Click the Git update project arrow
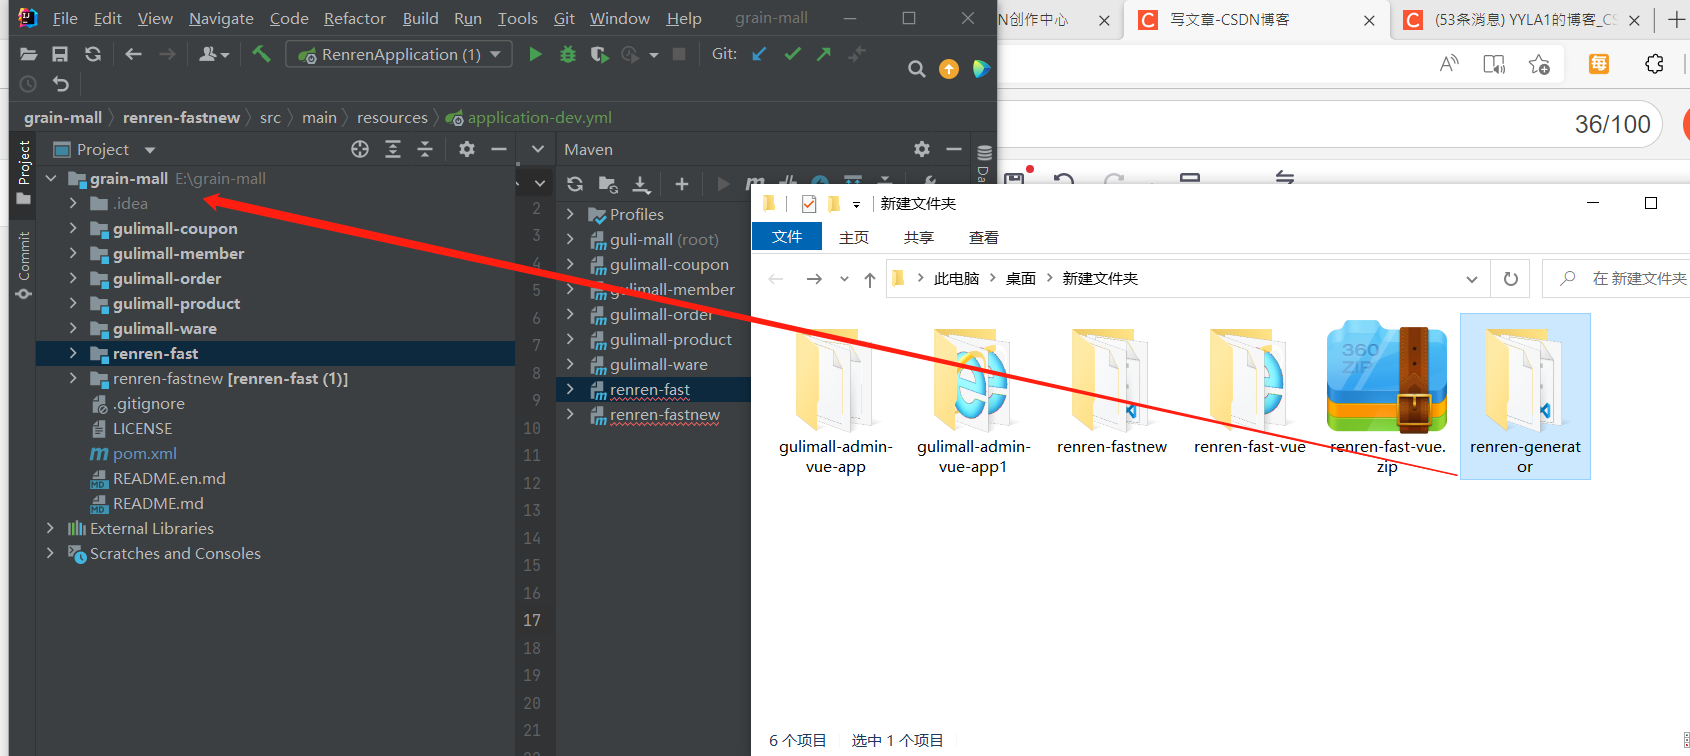1690x756 pixels. point(759,54)
